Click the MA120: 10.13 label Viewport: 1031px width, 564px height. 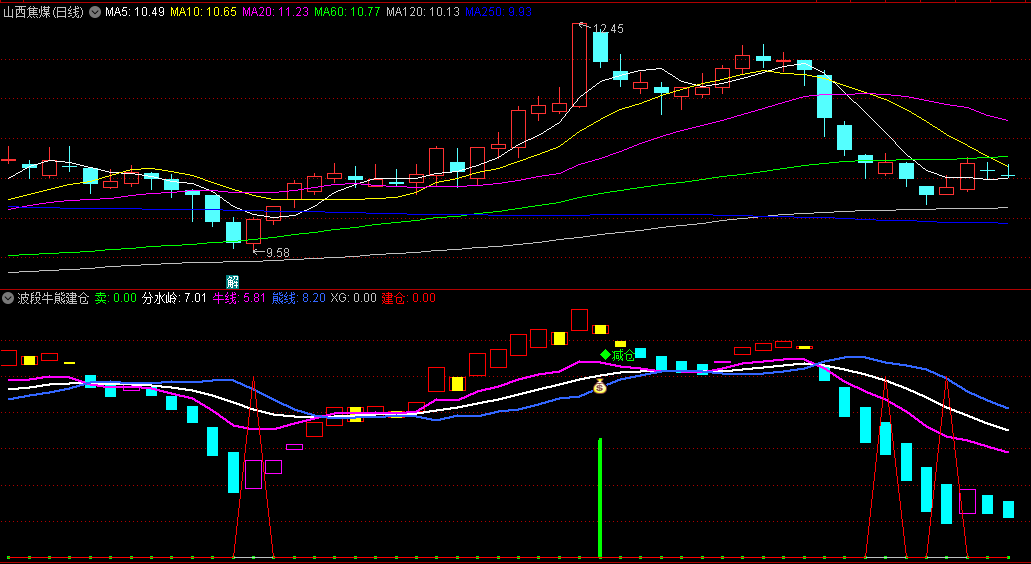[x=423, y=12]
